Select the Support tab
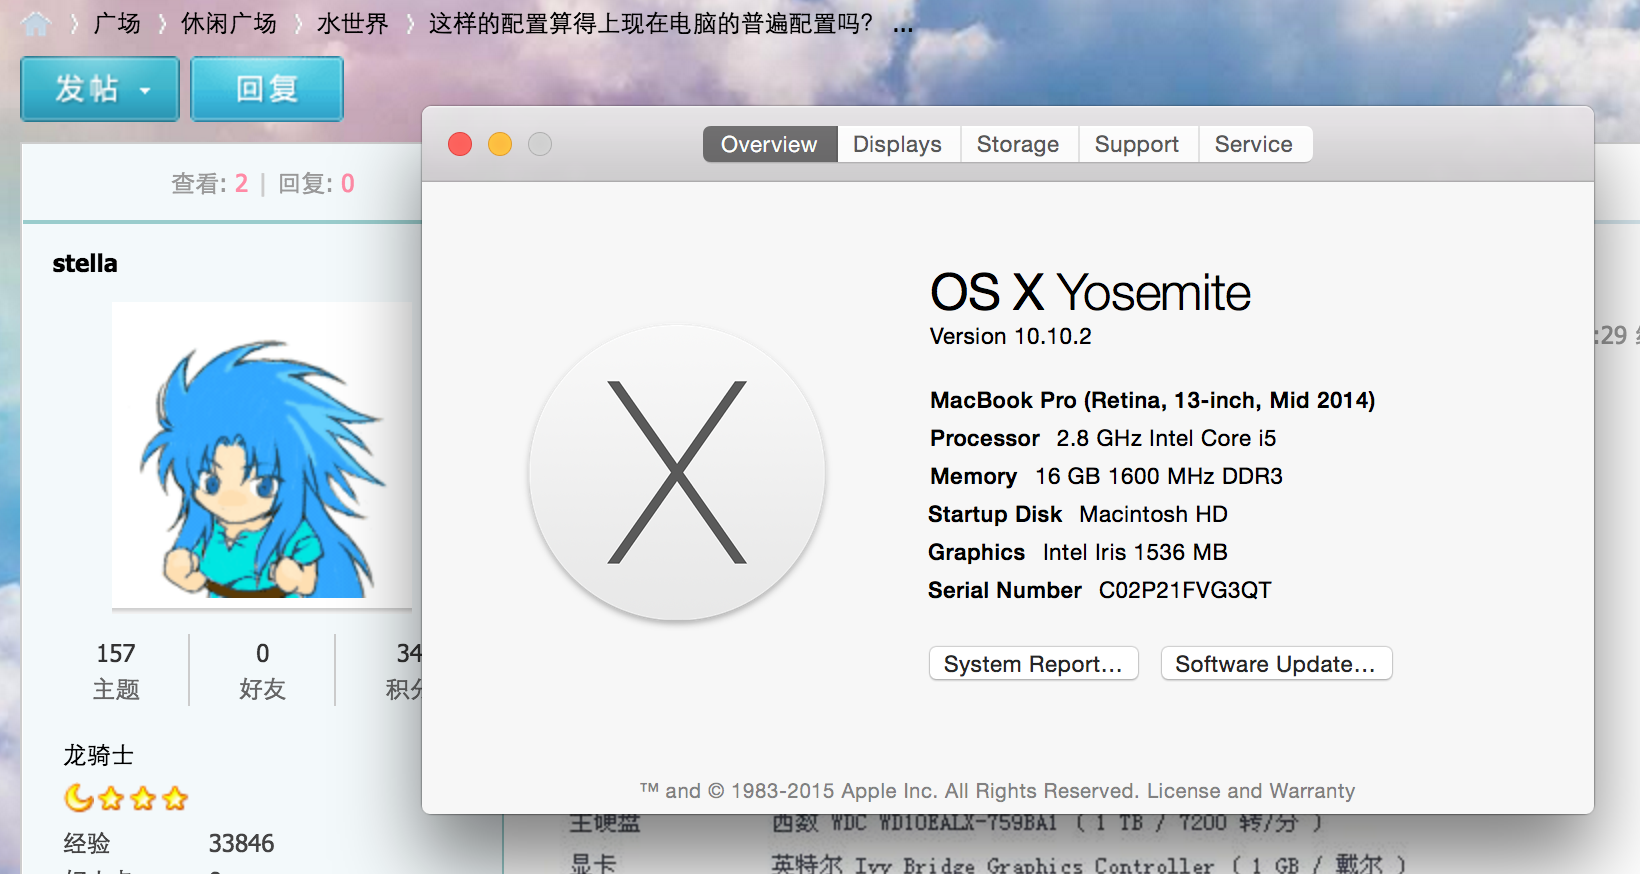 click(1137, 144)
